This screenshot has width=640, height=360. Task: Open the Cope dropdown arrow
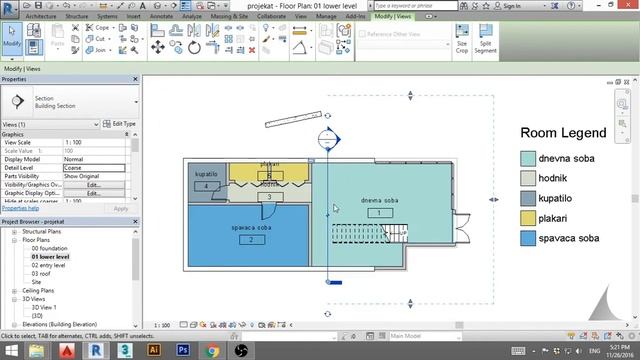(x=113, y=28)
